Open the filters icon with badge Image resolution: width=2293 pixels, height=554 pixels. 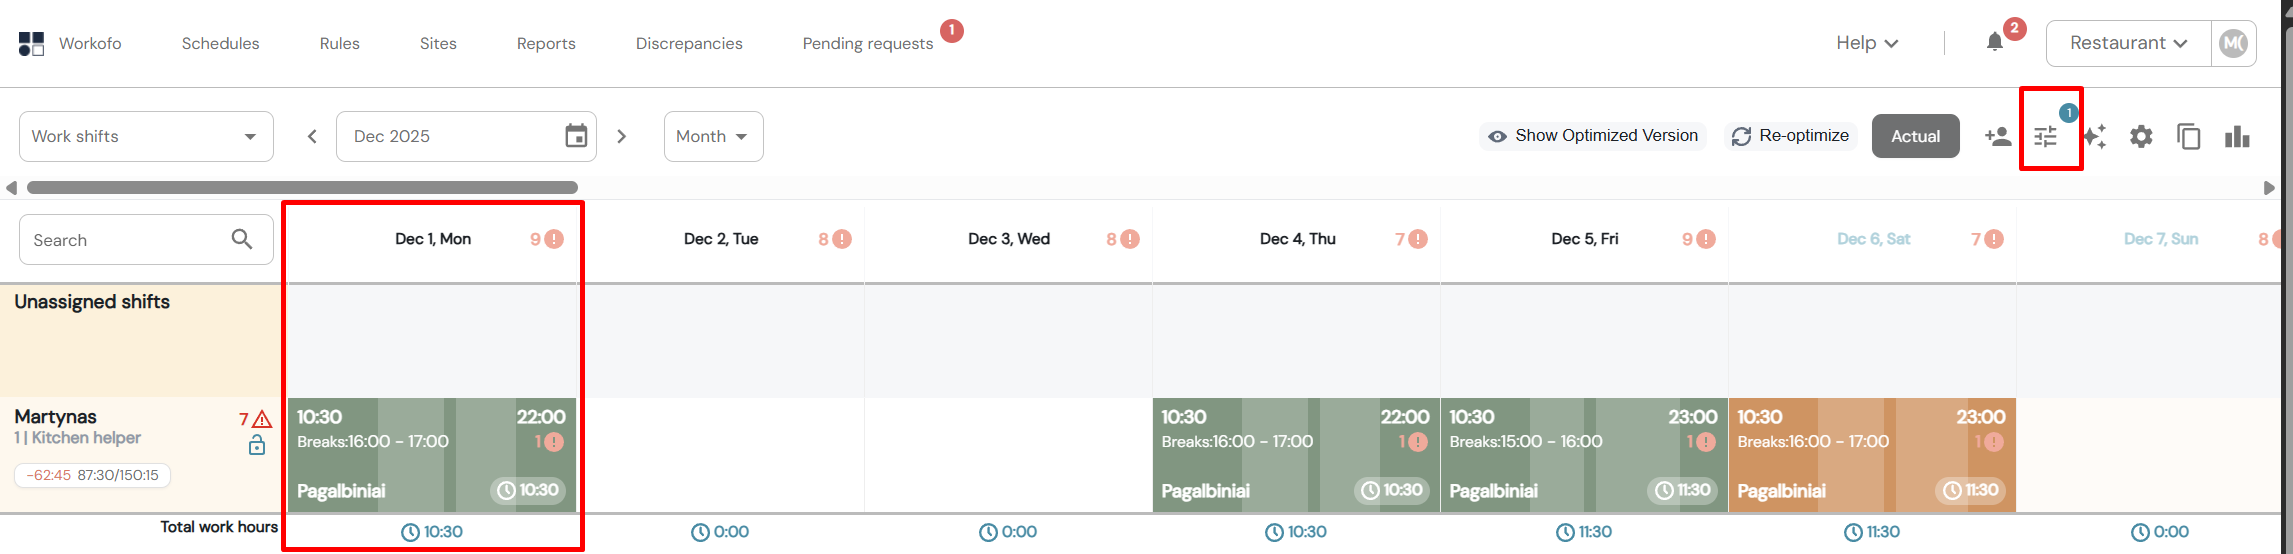click(2046, 137)
